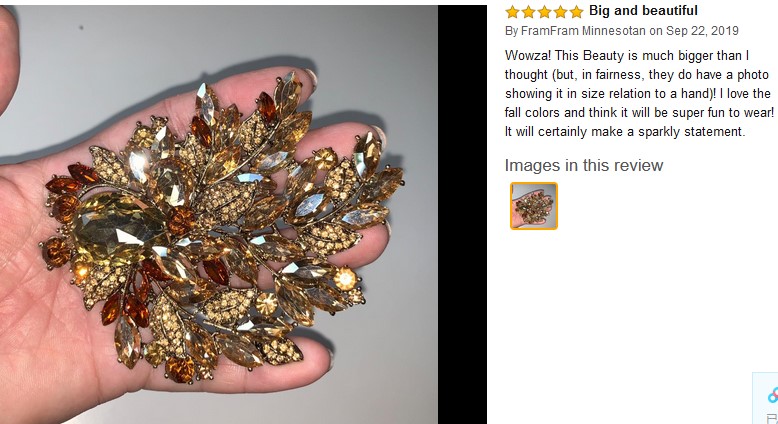778x424 pixels.
Task: Click the first gold rating star
Action: tap(512, 11)
